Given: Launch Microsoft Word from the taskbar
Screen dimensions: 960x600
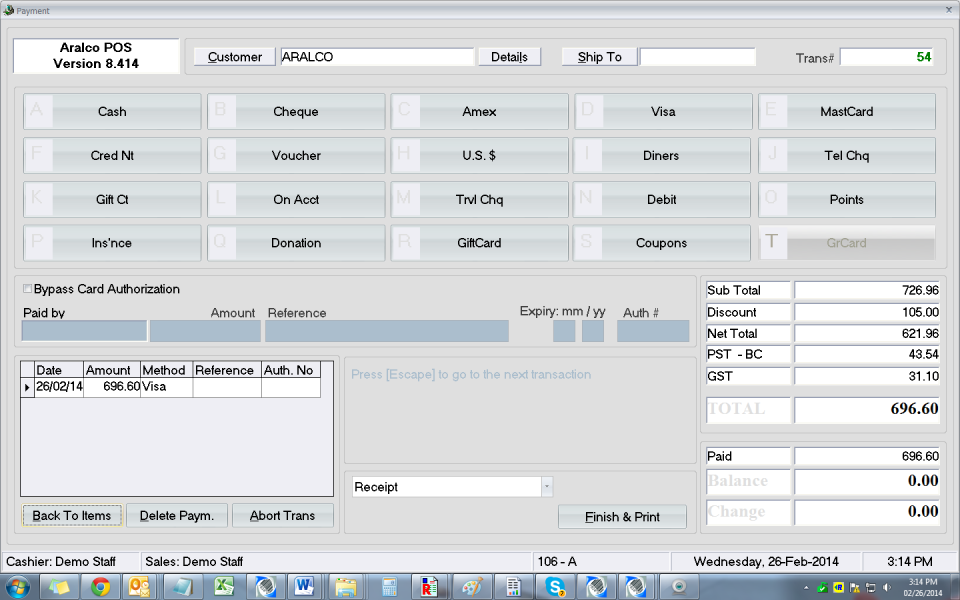Looking at the screenshot, I should [304, 587].
